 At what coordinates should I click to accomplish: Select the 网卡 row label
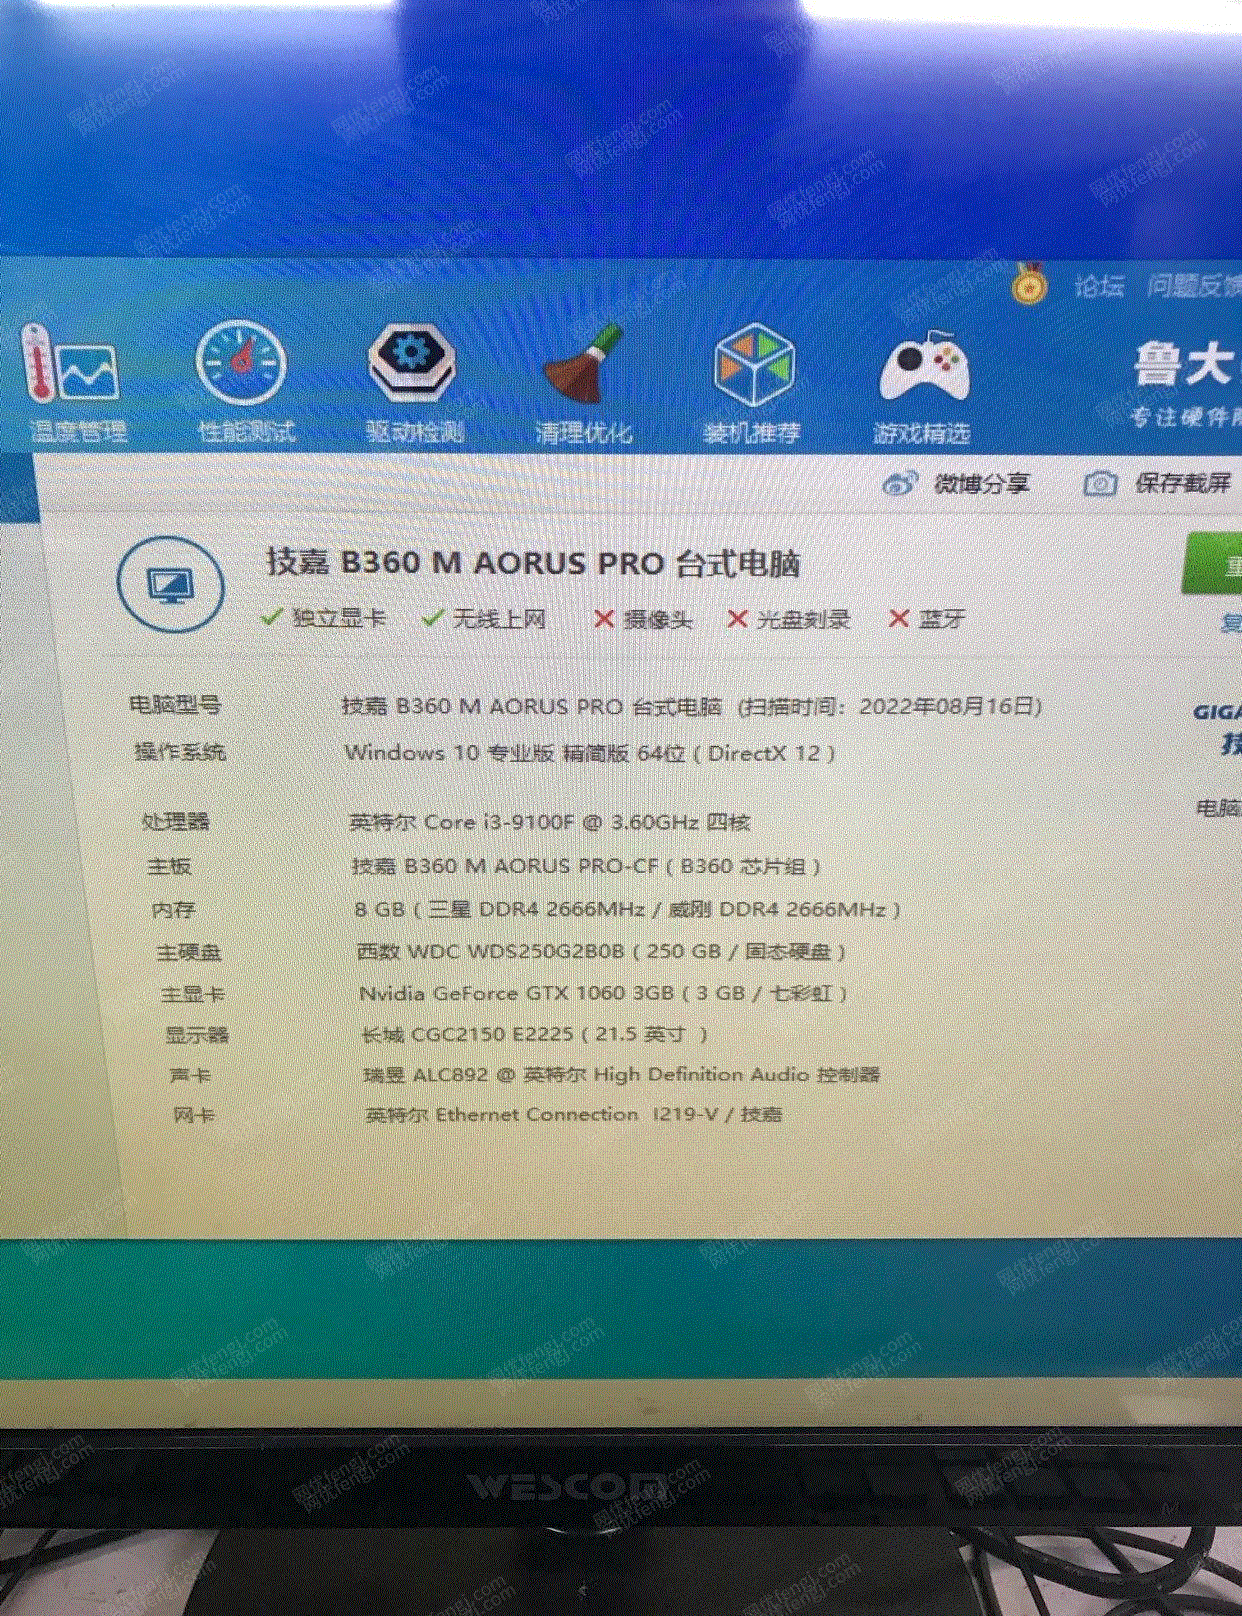point(194,1114)
